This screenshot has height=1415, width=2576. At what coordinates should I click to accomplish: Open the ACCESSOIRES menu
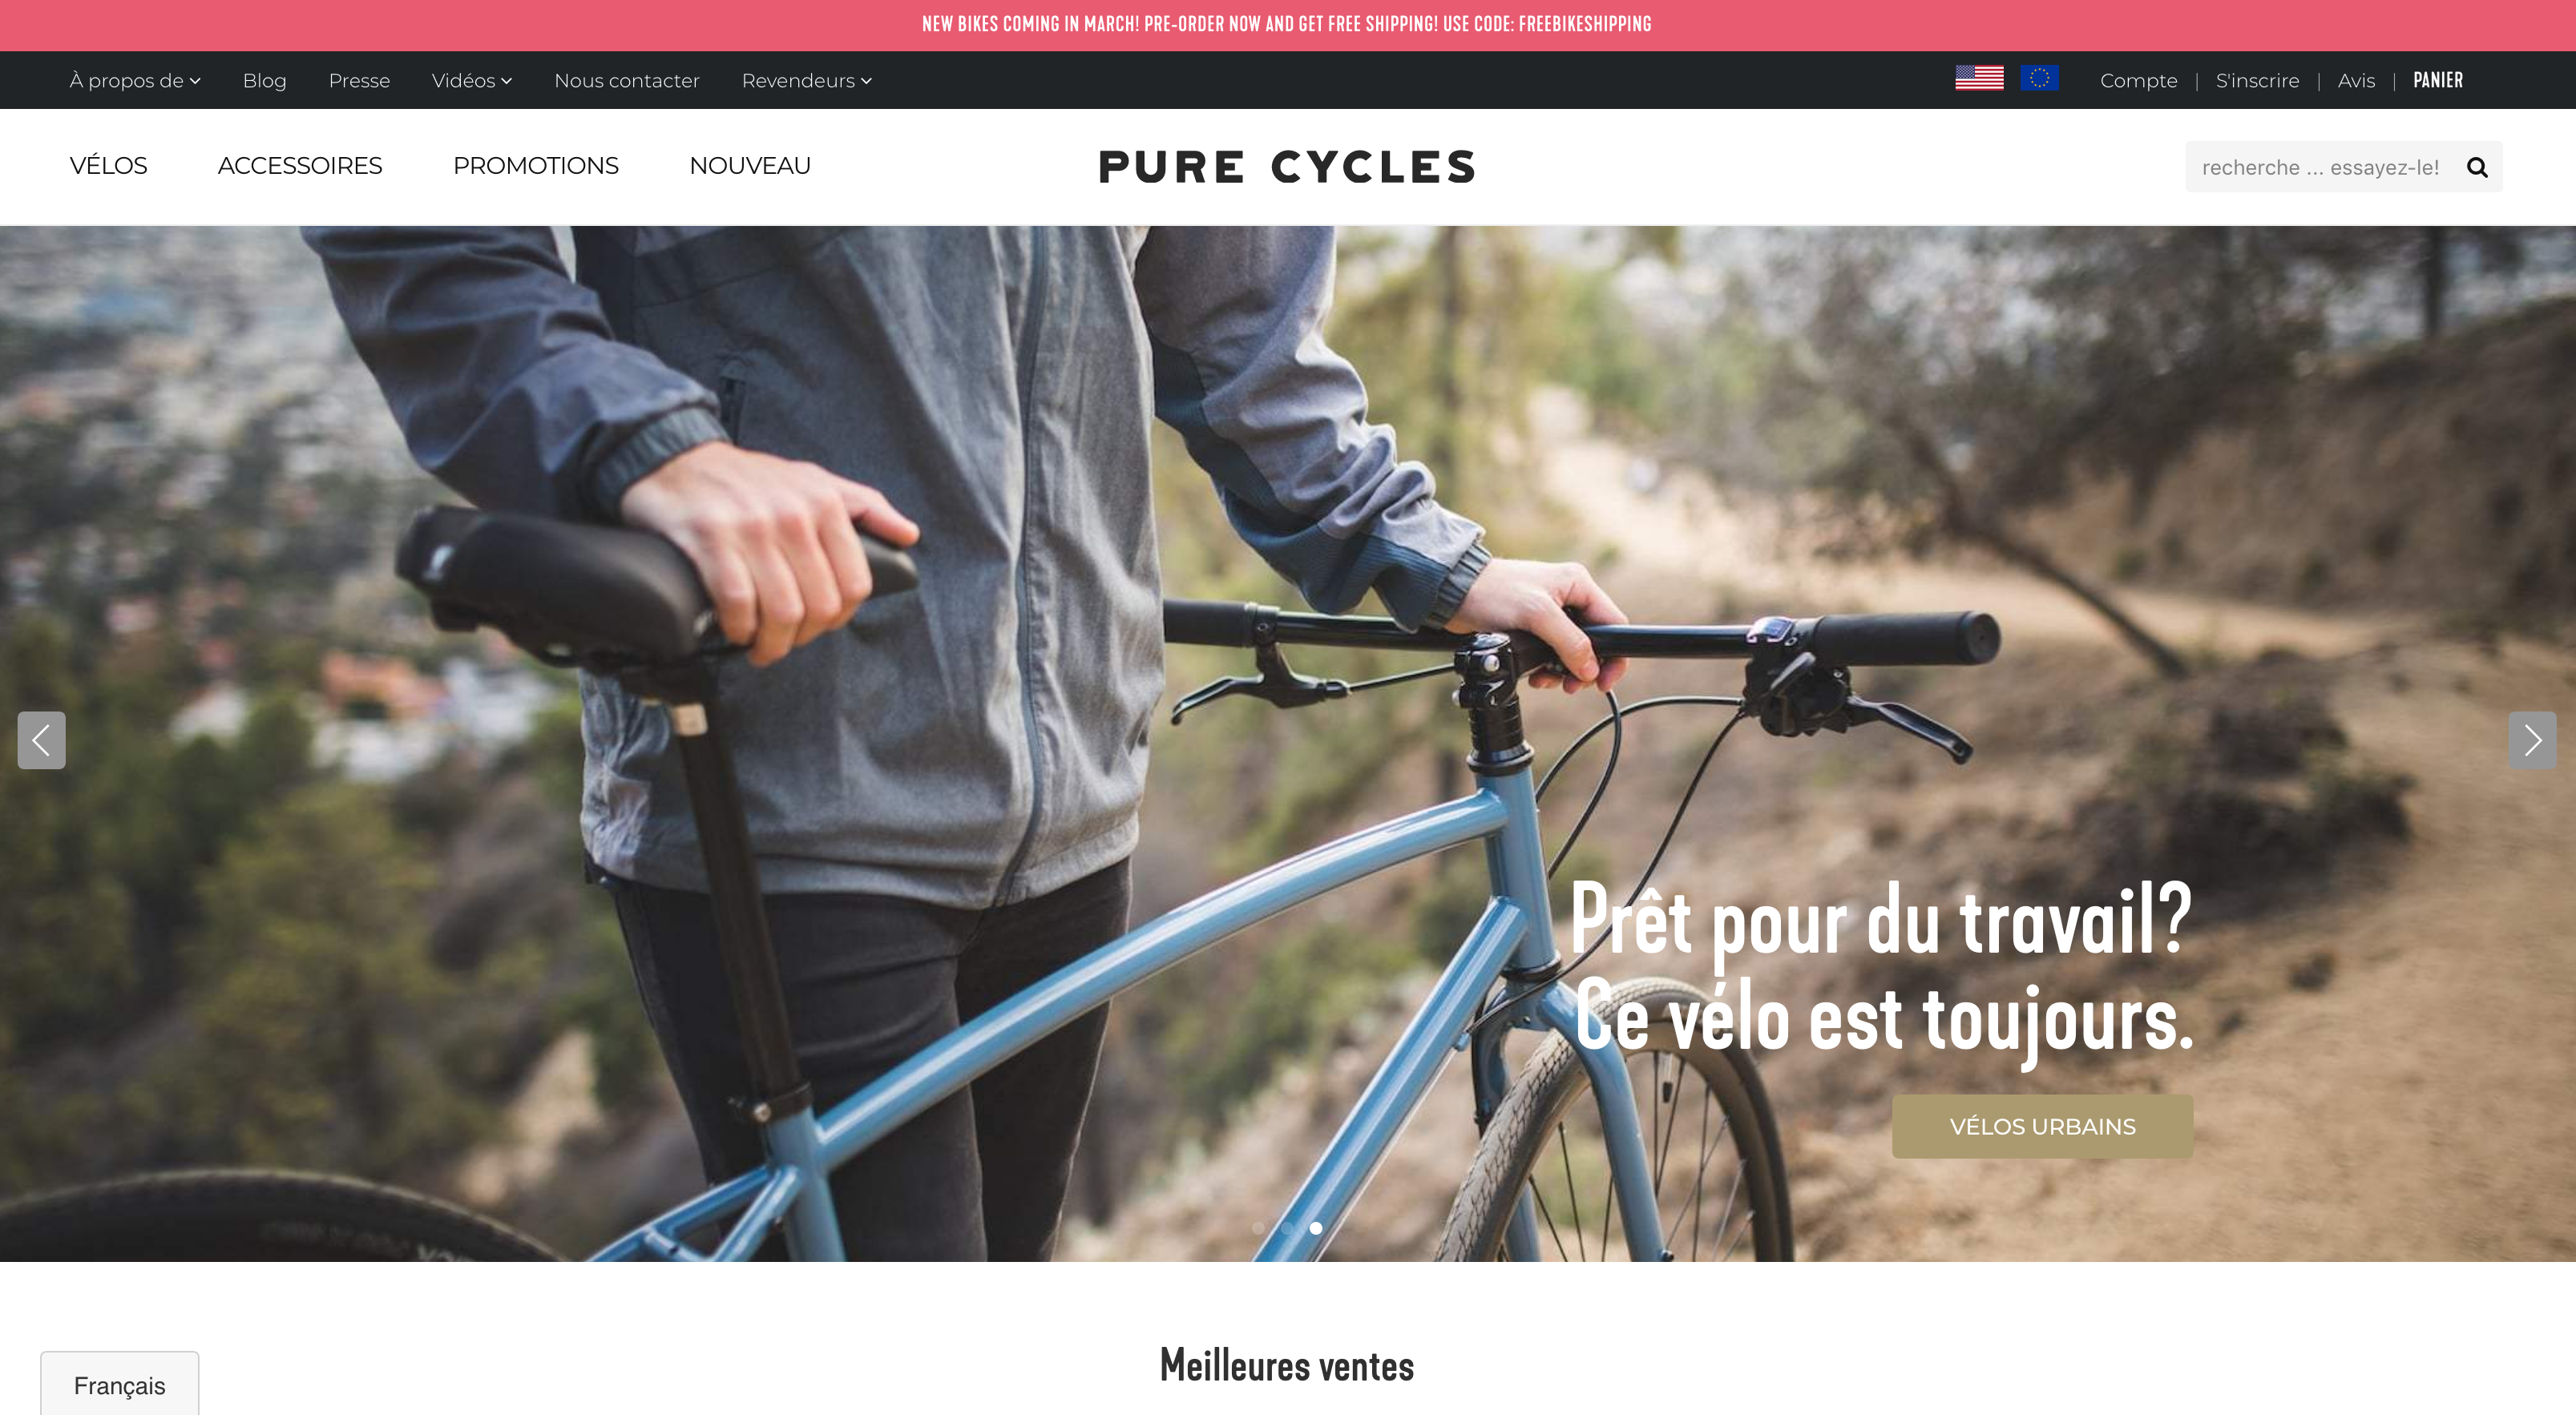tap(300, 166)
